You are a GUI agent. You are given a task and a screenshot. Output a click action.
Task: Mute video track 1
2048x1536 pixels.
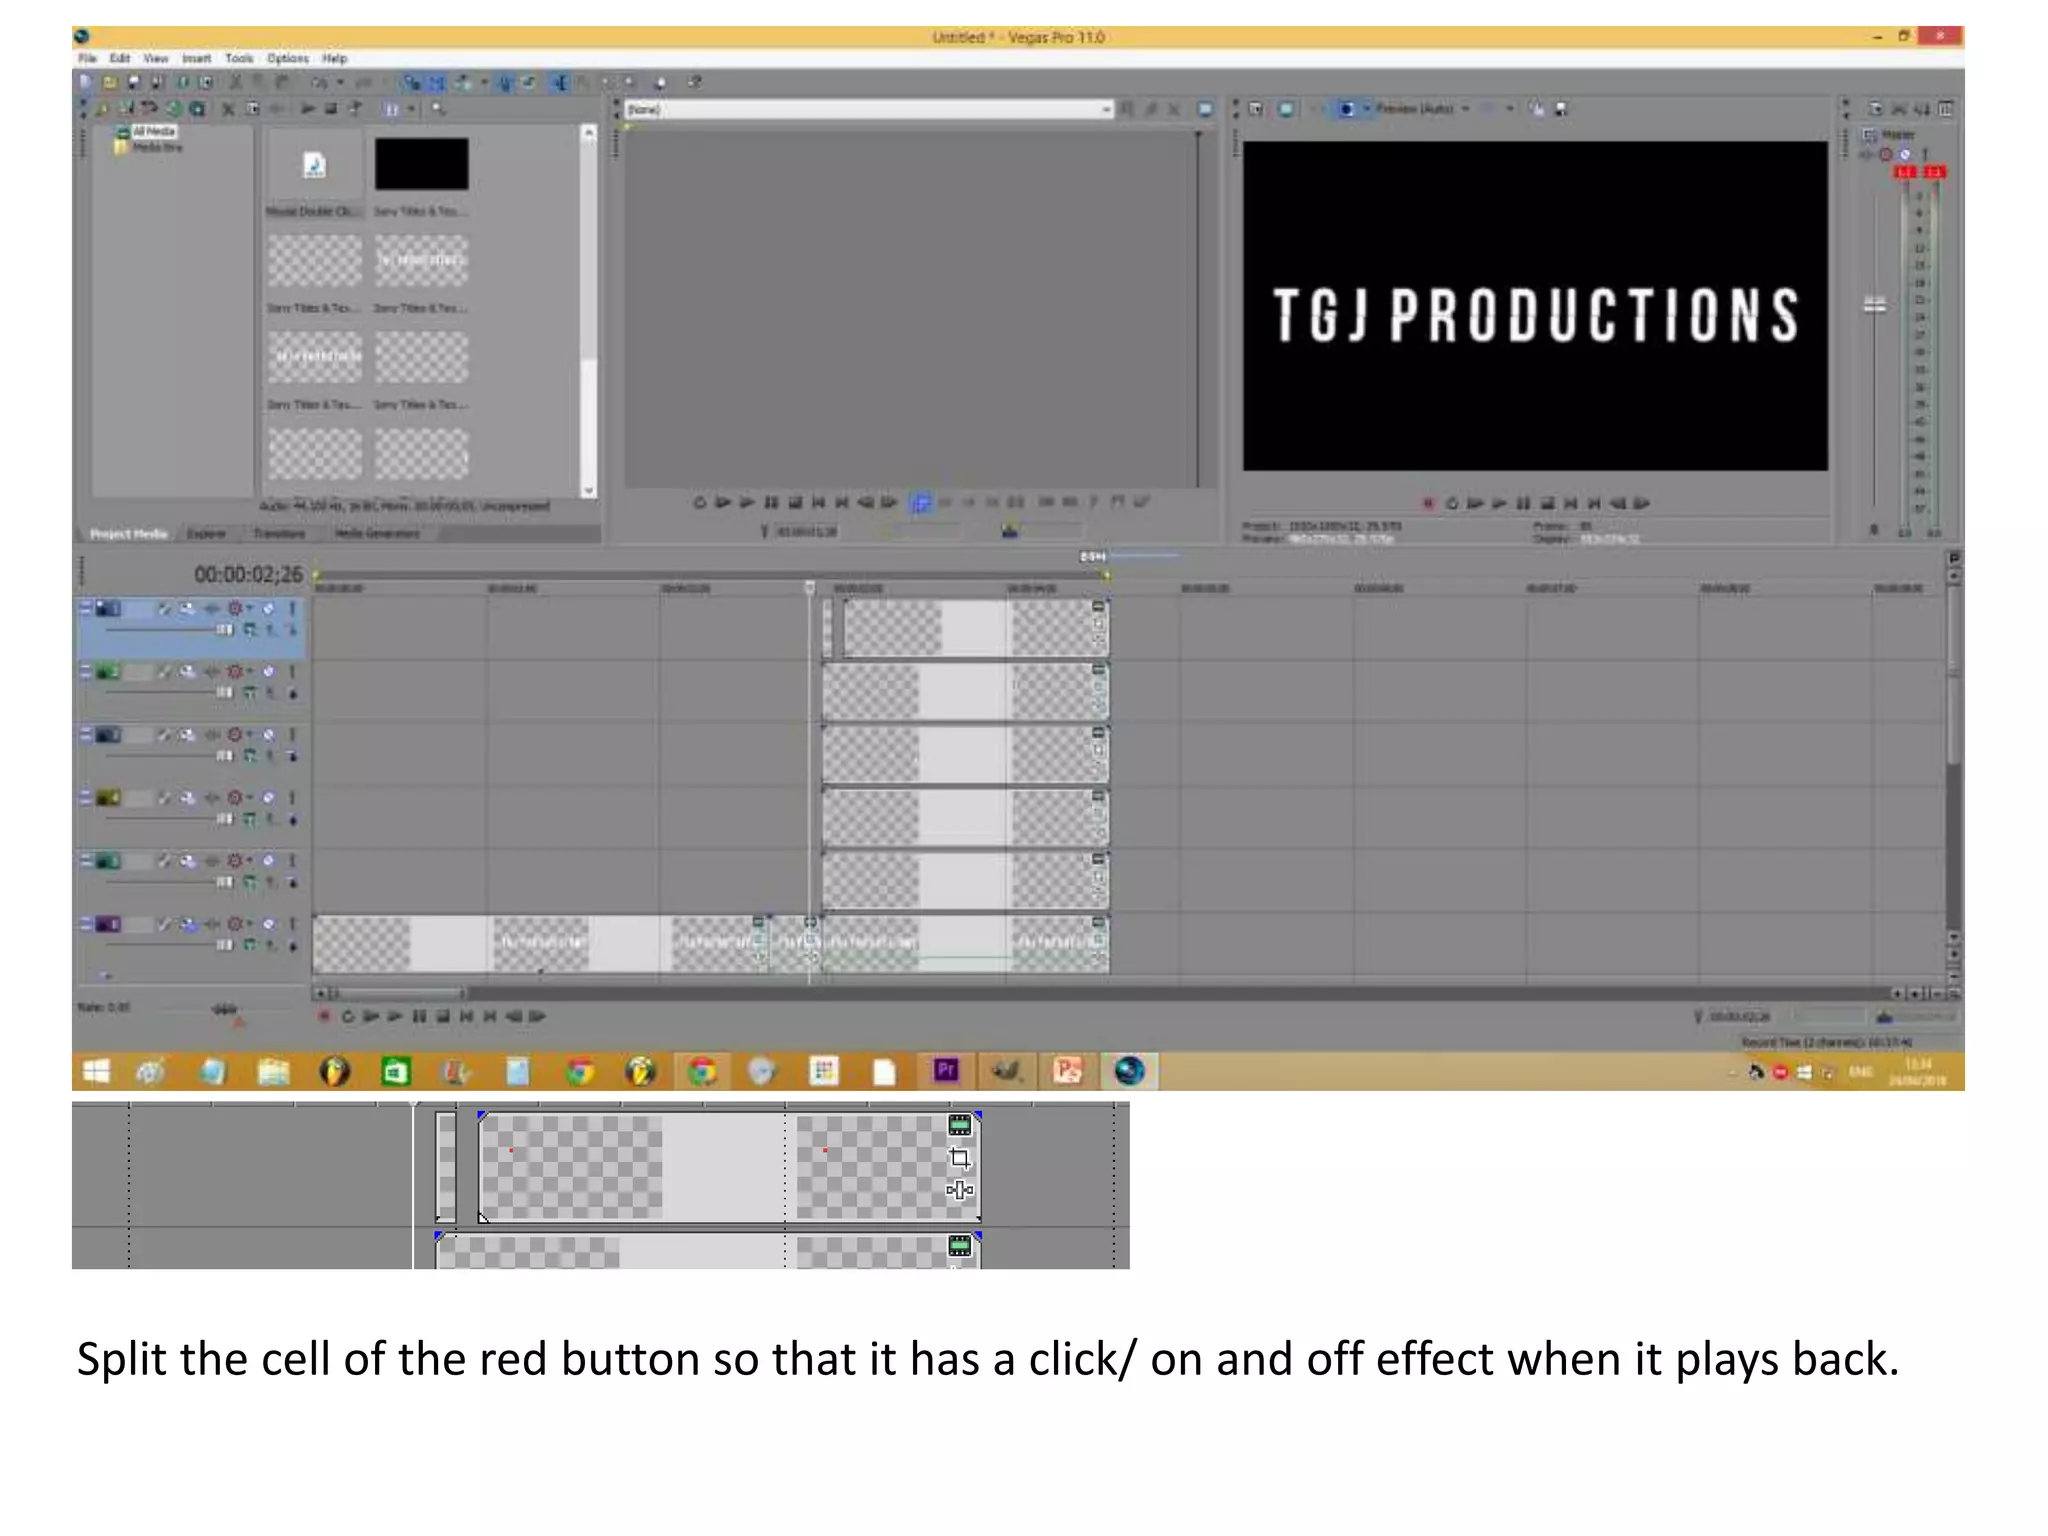pyautogui.click(x=268, y=608)
